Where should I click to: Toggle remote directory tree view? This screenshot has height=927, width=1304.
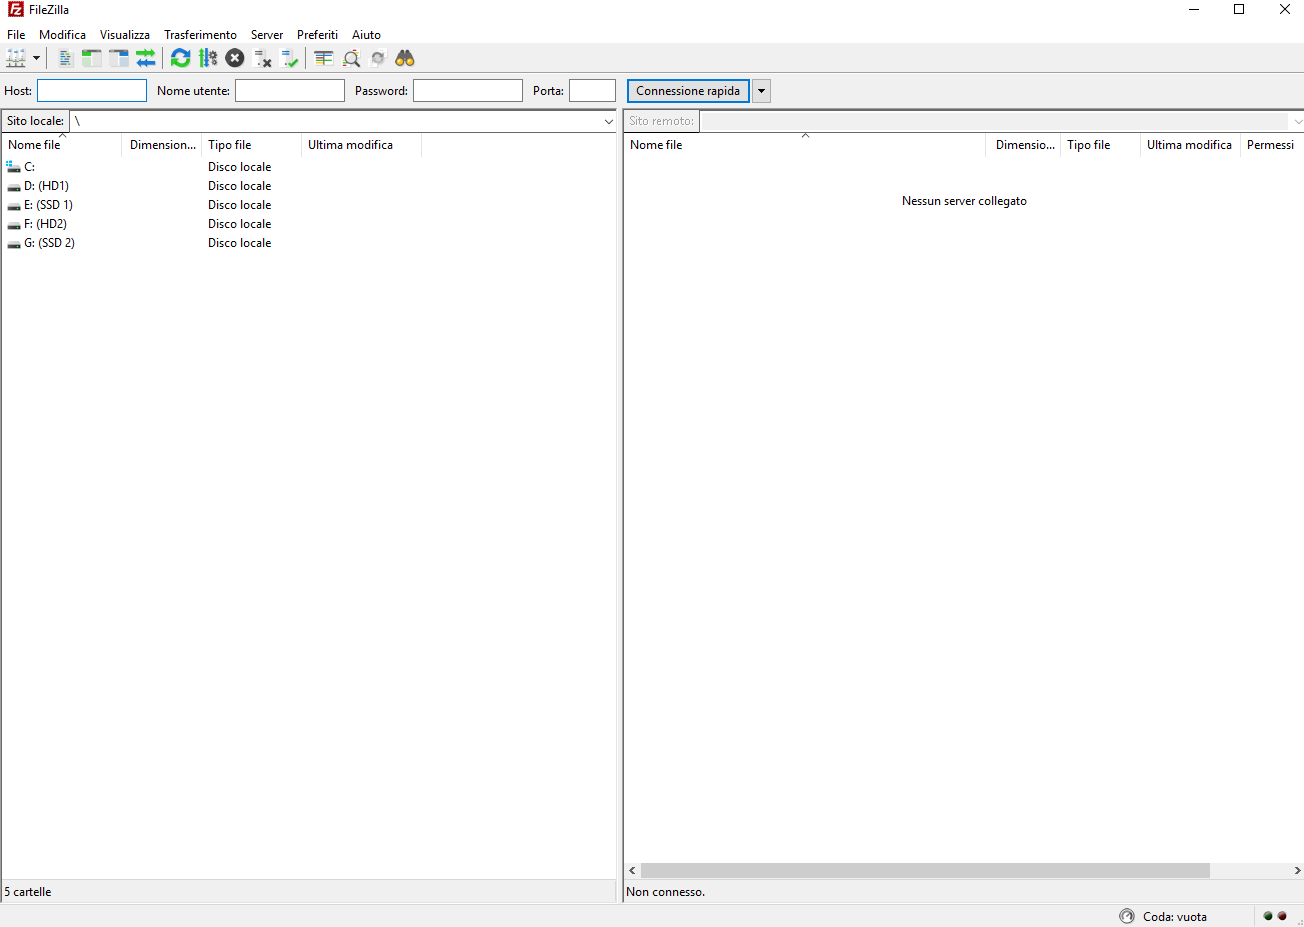(x=119, y=58)
